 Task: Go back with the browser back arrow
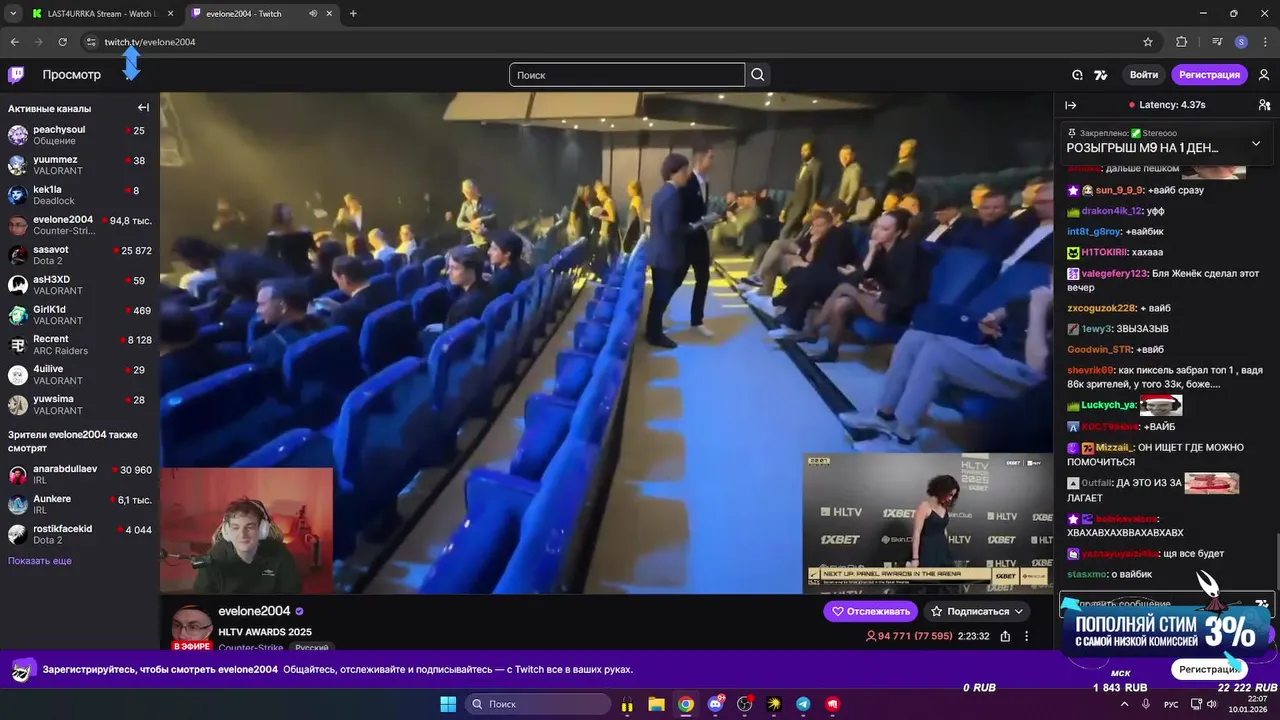(x=14, y=42)
